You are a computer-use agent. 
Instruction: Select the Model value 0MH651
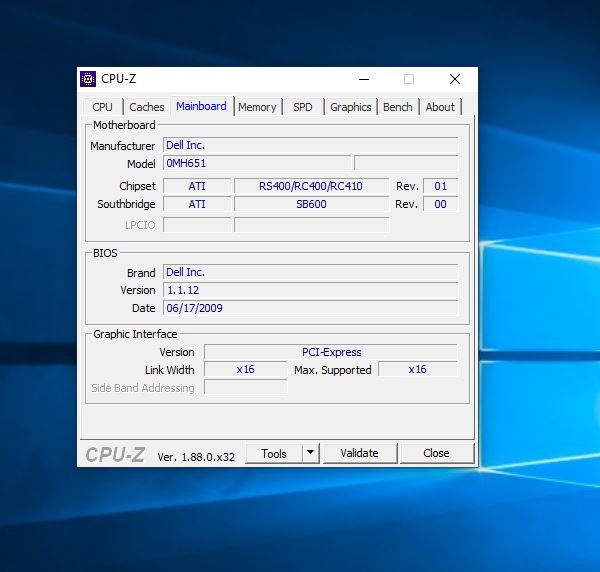257,163
